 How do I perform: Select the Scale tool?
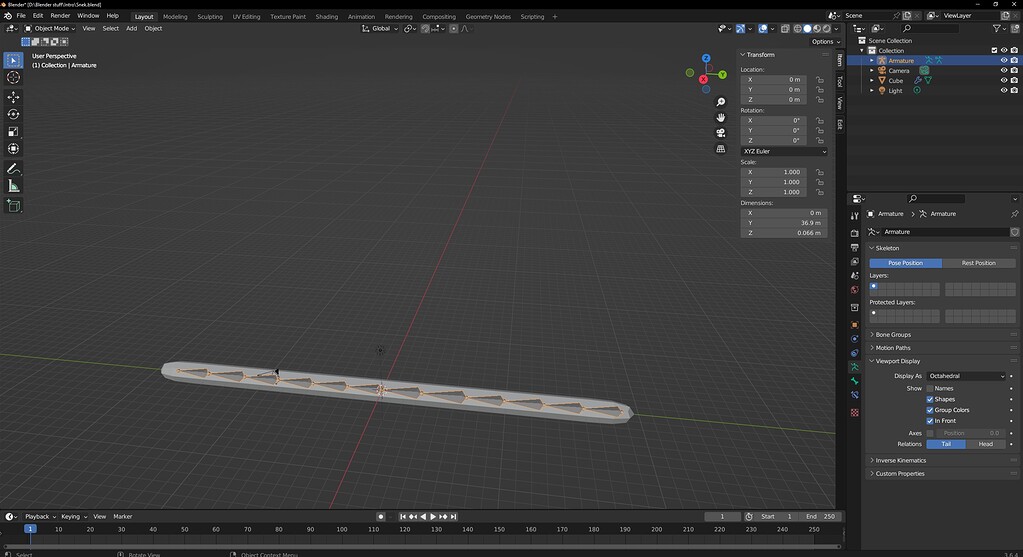(13, 132)
